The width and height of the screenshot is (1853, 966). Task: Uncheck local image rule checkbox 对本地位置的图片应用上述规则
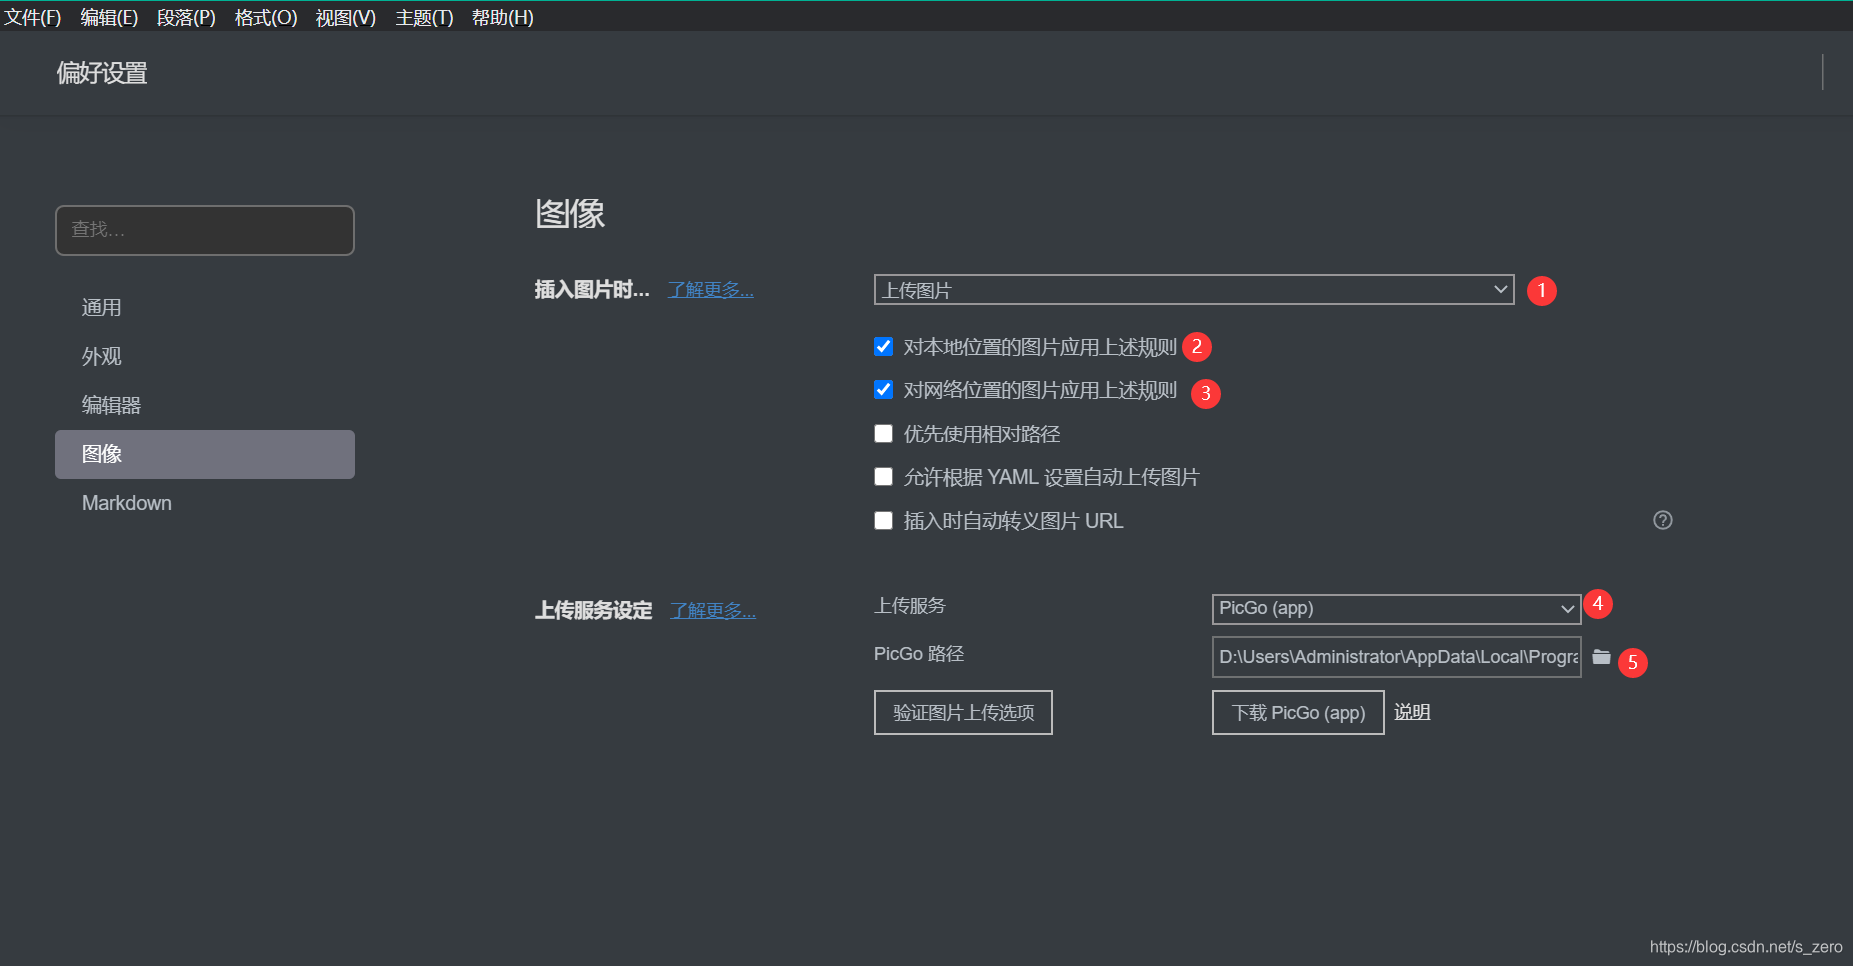[883, 347]
